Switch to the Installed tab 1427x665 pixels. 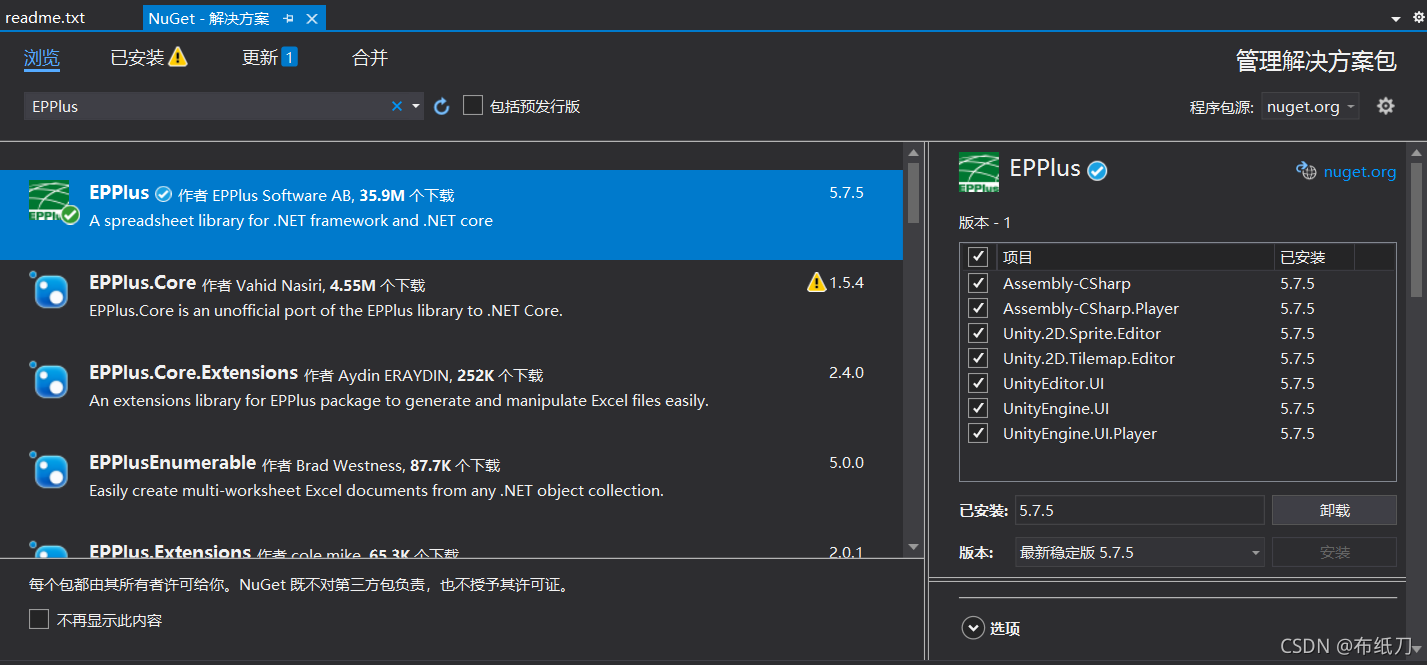137,58
